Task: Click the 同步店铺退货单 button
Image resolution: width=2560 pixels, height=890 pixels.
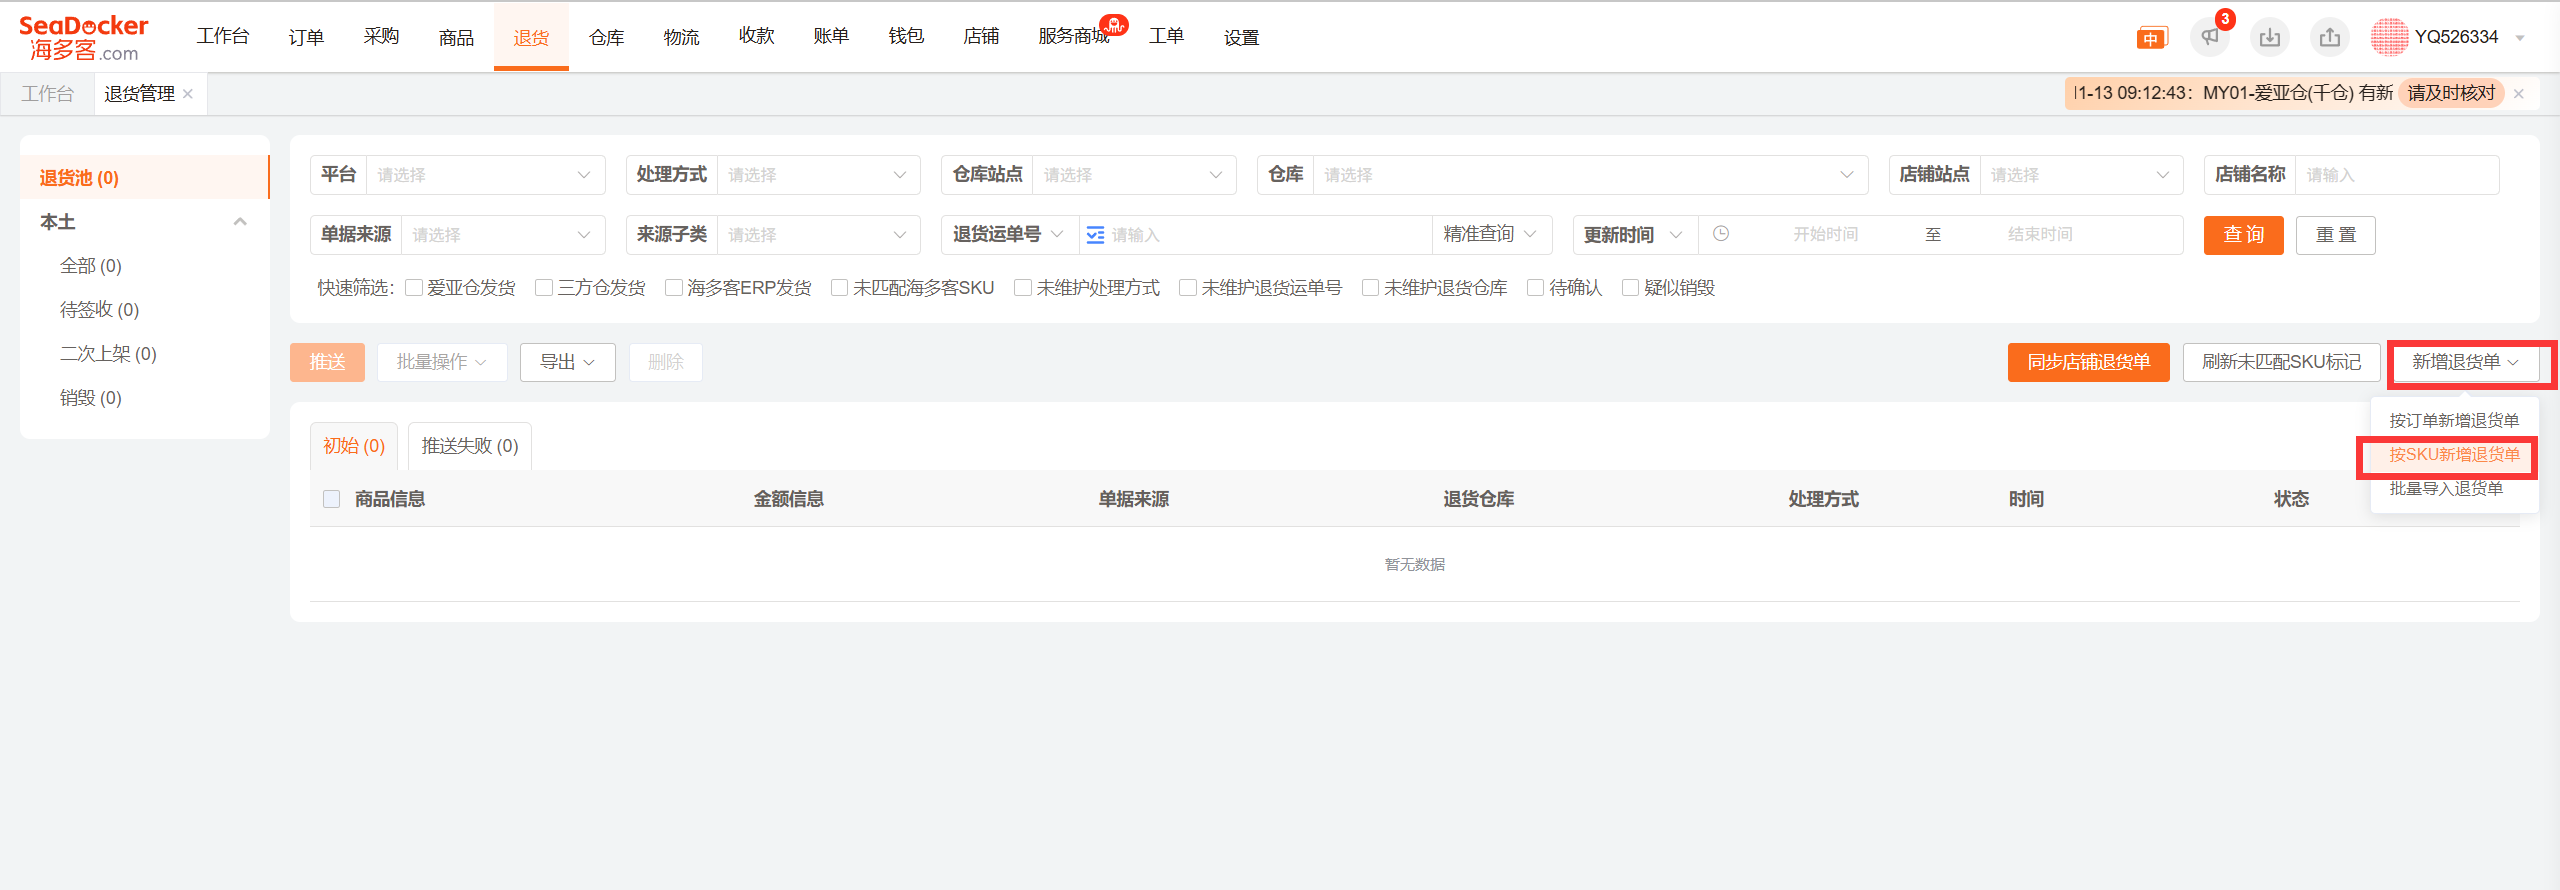Action: pyautogui.click(x=2088, y=362)
